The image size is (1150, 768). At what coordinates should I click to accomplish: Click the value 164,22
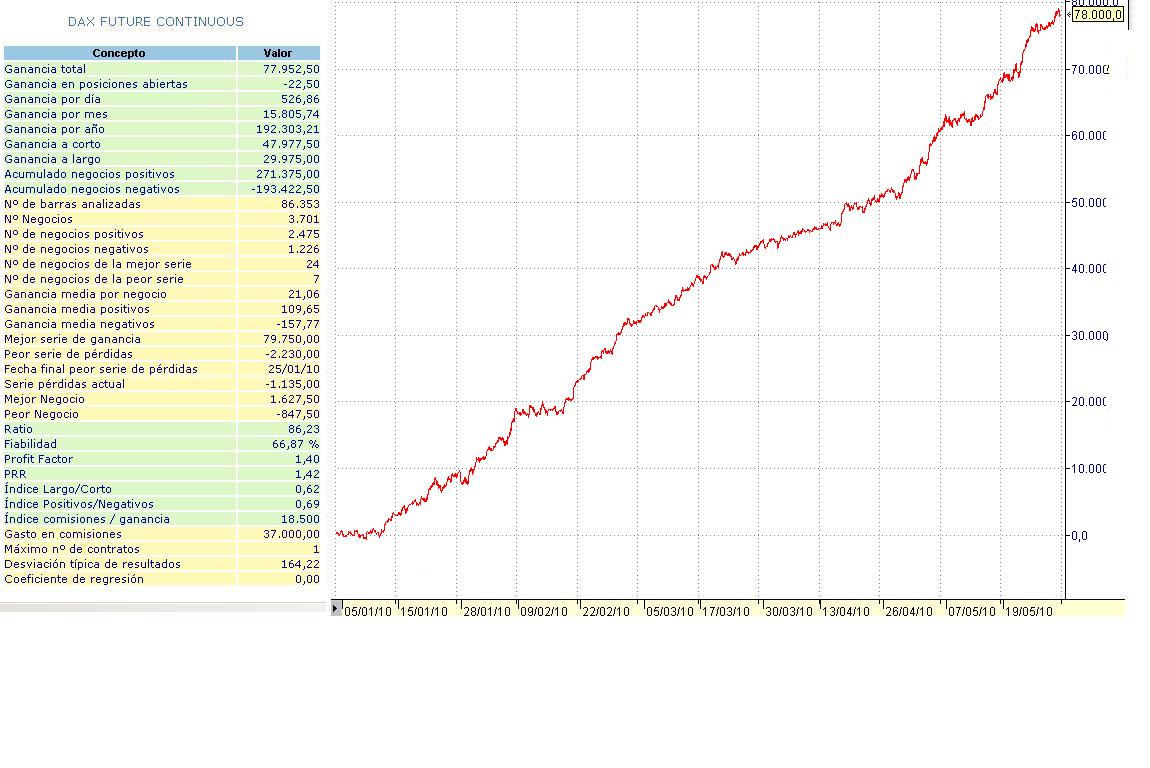point(300,564)
